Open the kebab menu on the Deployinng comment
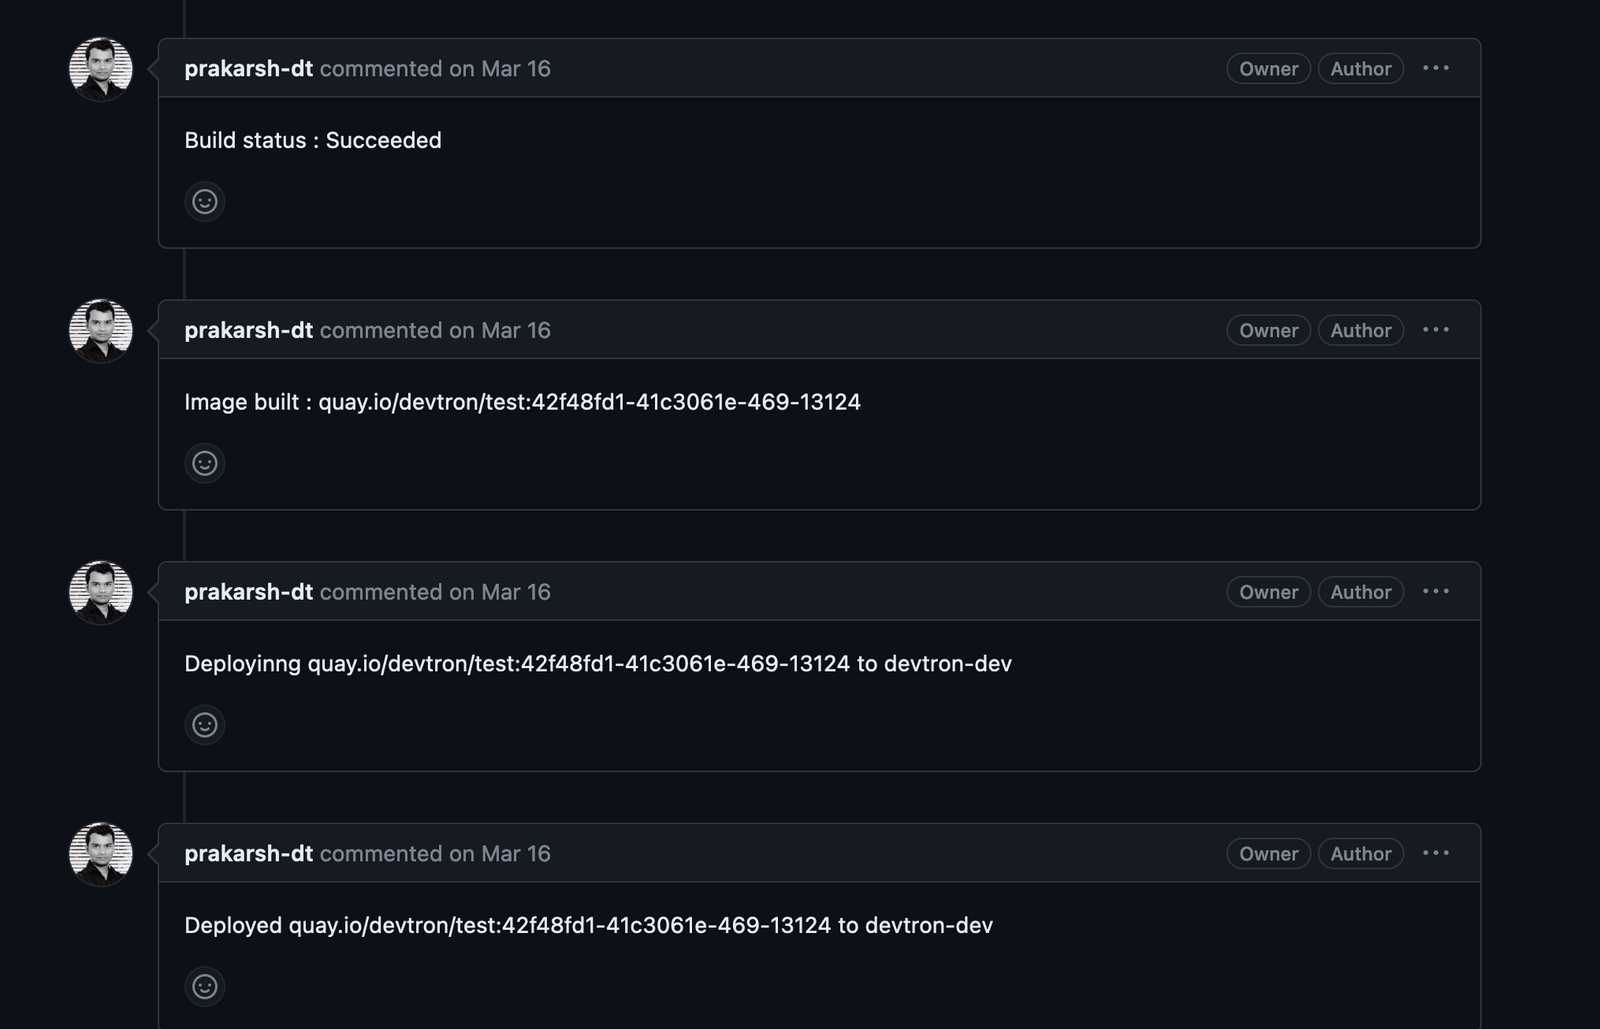Image resolution: width=1600 pixels, height=1029 pixels. click(1436, 591)
